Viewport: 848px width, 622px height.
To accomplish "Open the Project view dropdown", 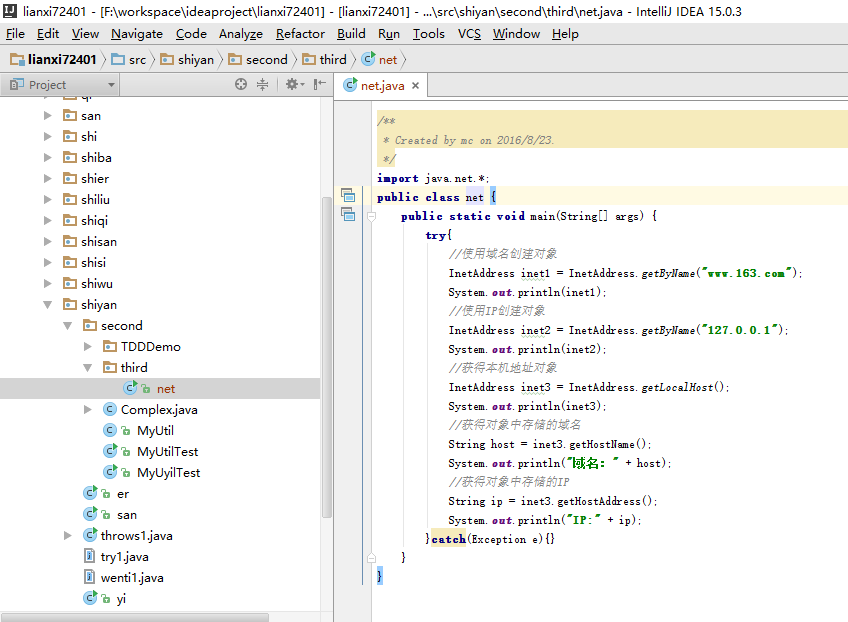I will click(111, 85).
